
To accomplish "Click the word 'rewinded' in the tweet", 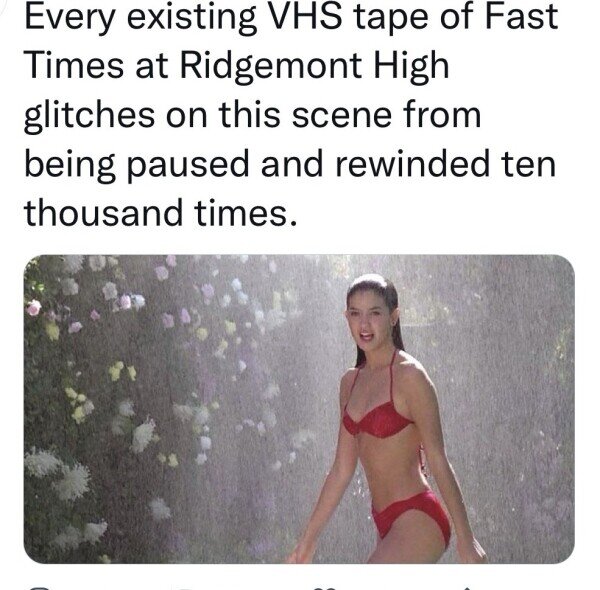I will point(412,165).
